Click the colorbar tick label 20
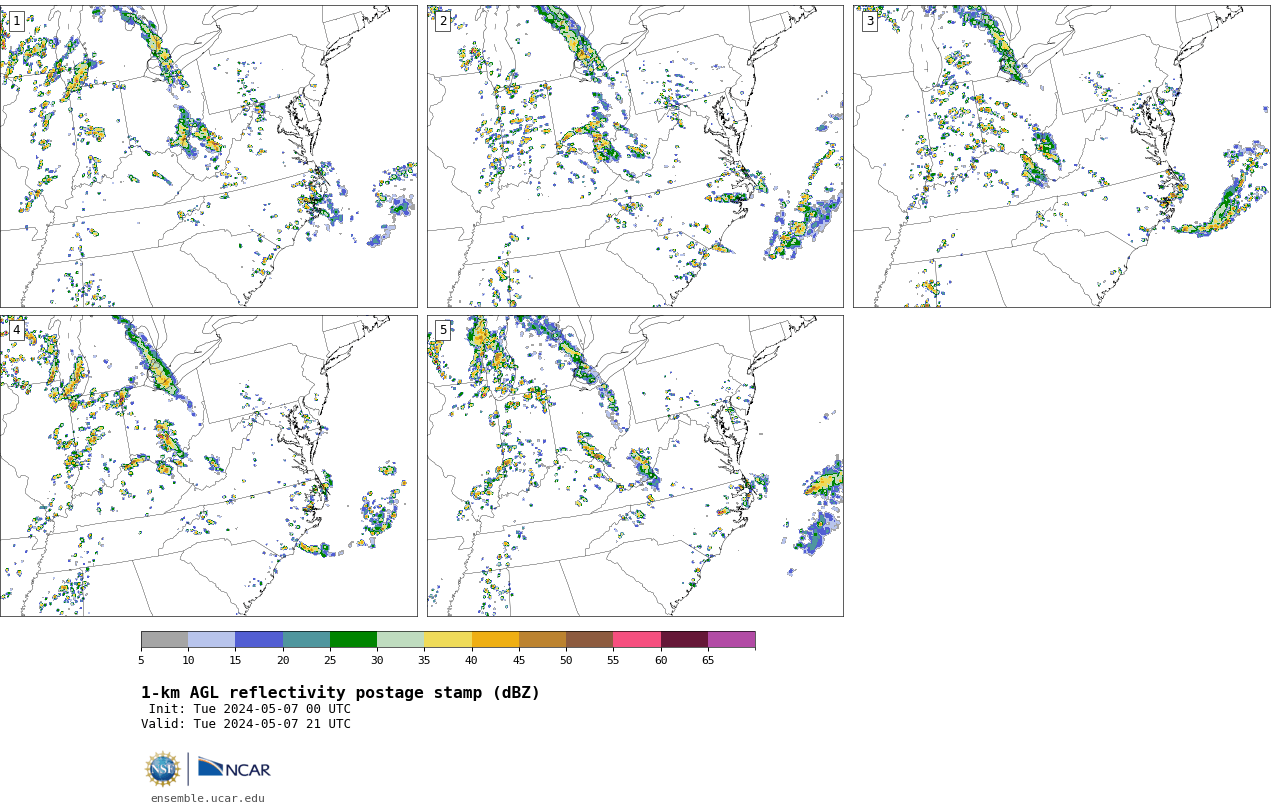 click(283, 660)
